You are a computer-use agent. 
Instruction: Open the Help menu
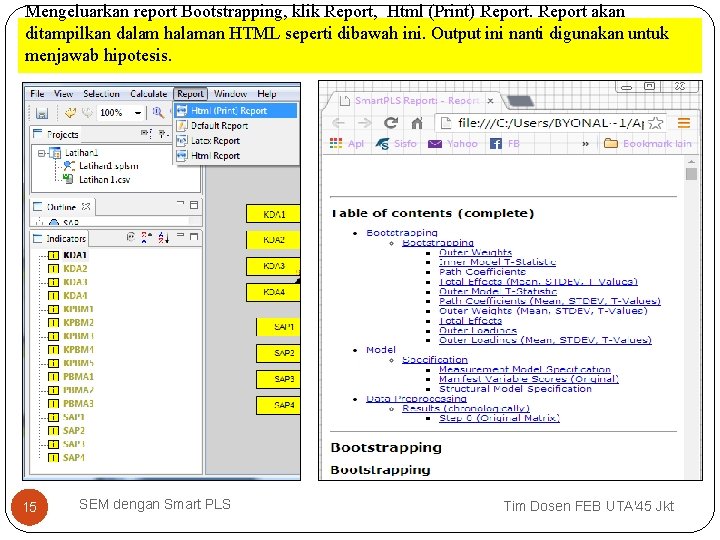pyautogui.click(x=266, y=94)
